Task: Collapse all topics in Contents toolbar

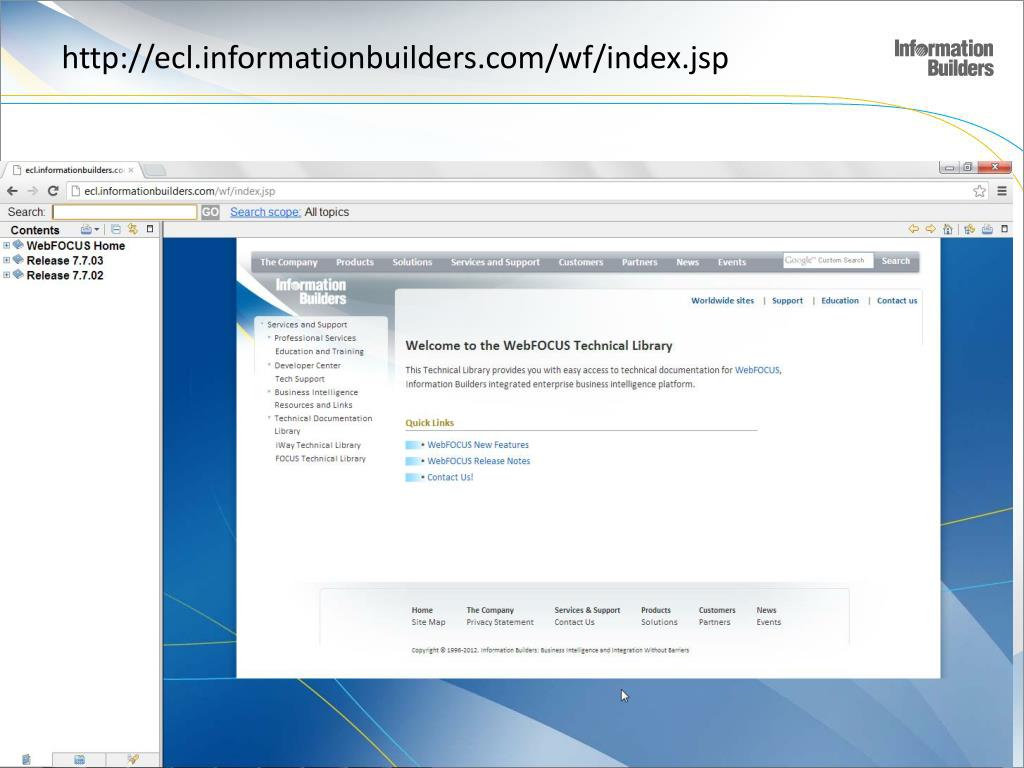Action: pos(116,229)
